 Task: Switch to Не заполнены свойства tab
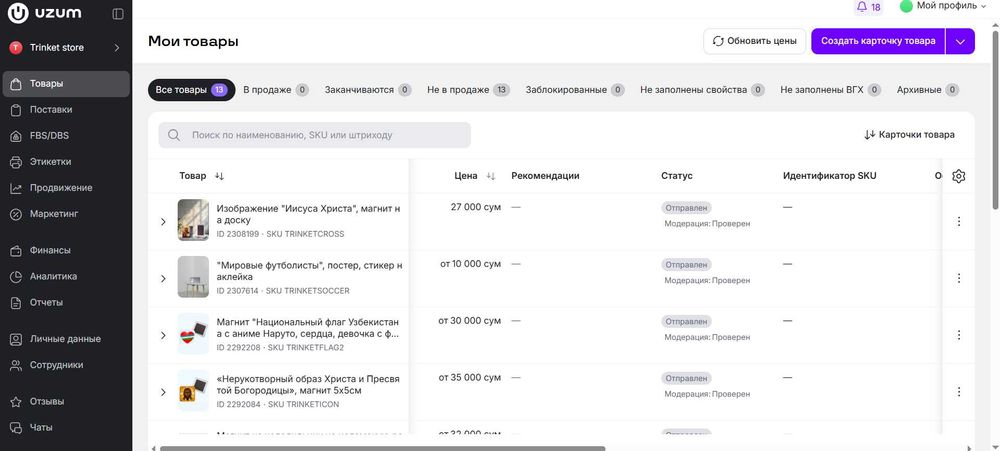tap(702, 90)
